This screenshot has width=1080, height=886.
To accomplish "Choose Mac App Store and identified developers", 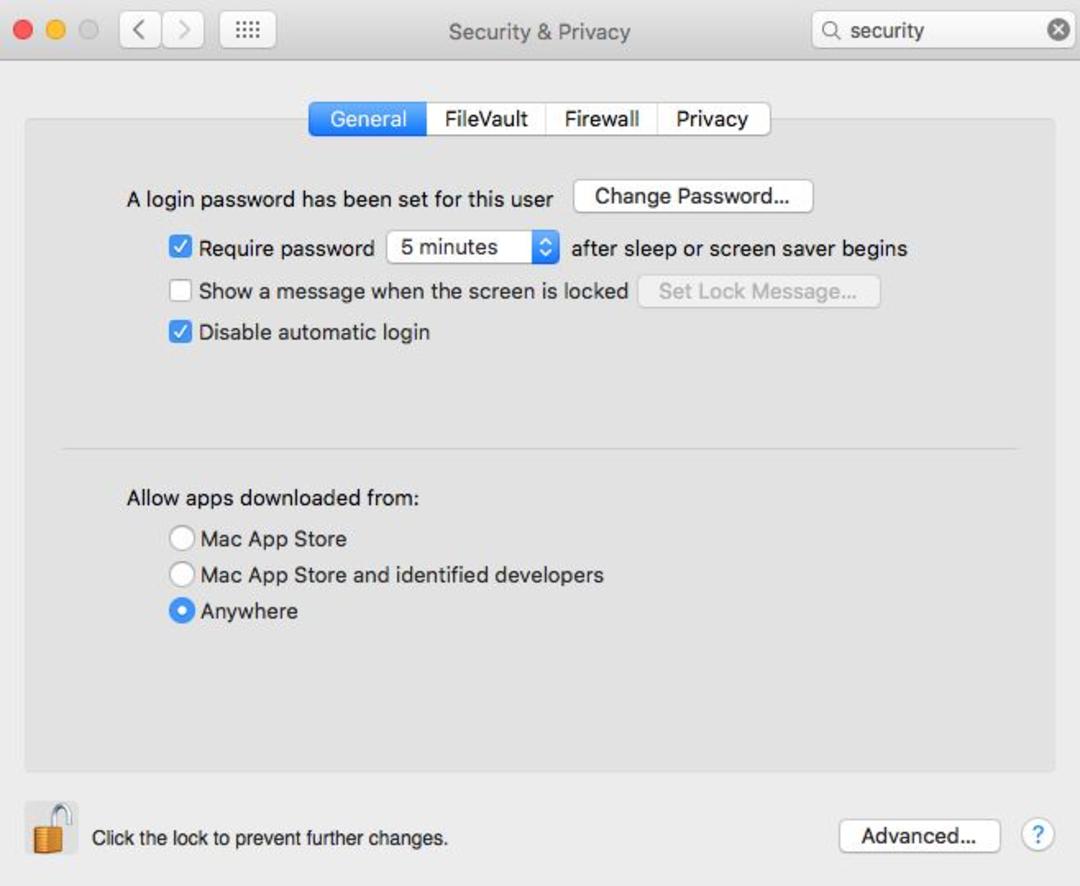I will point(182,574).
